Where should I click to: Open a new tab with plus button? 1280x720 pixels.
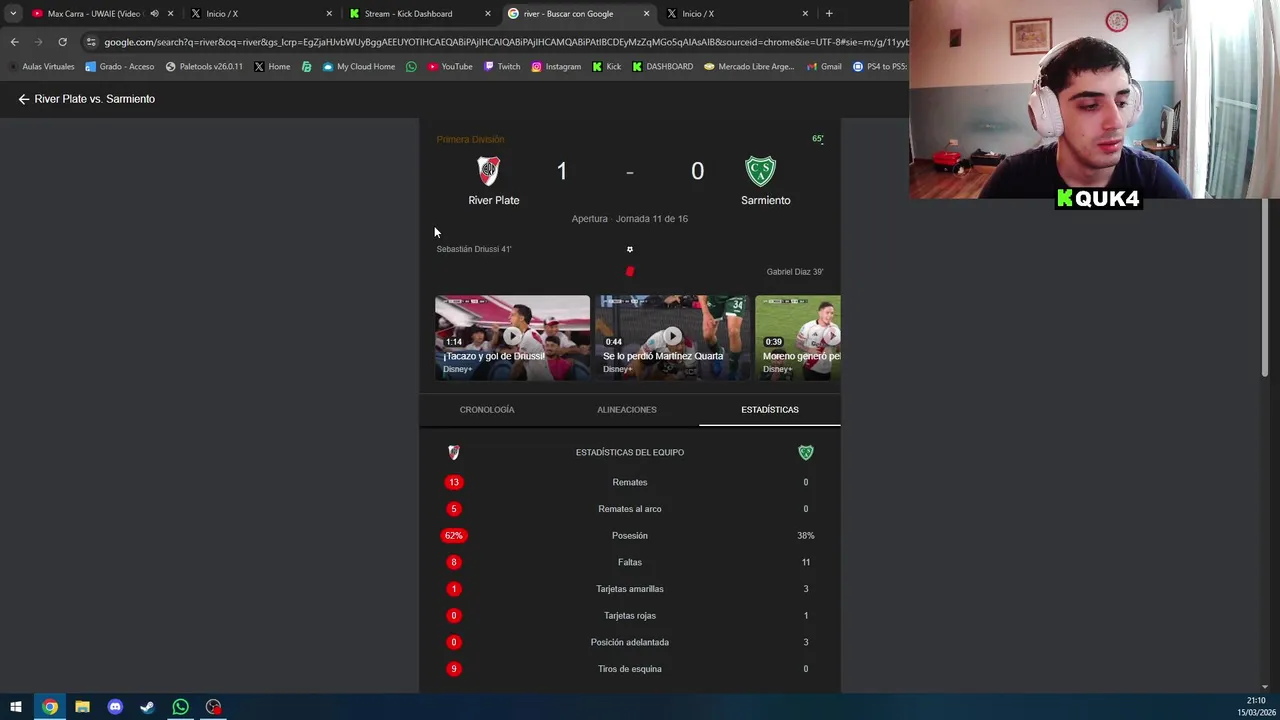[829, 14]
